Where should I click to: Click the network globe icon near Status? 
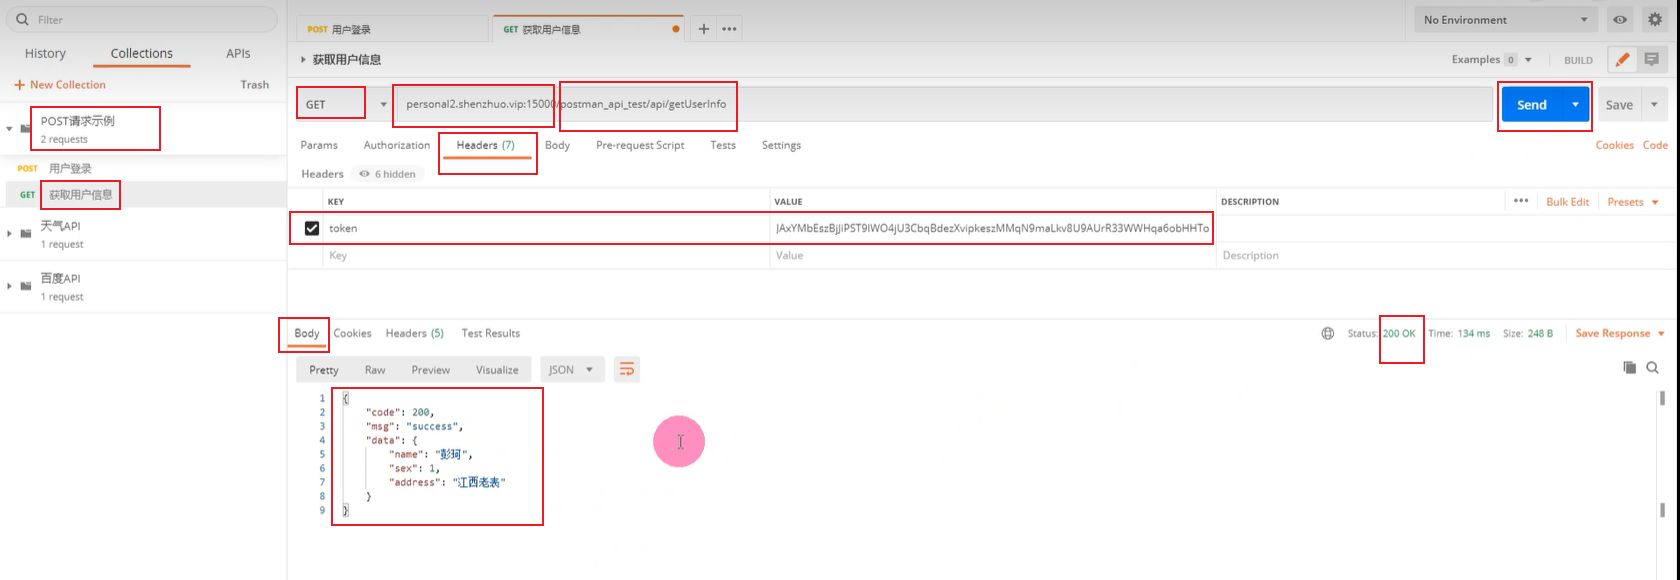(1328, 334)
